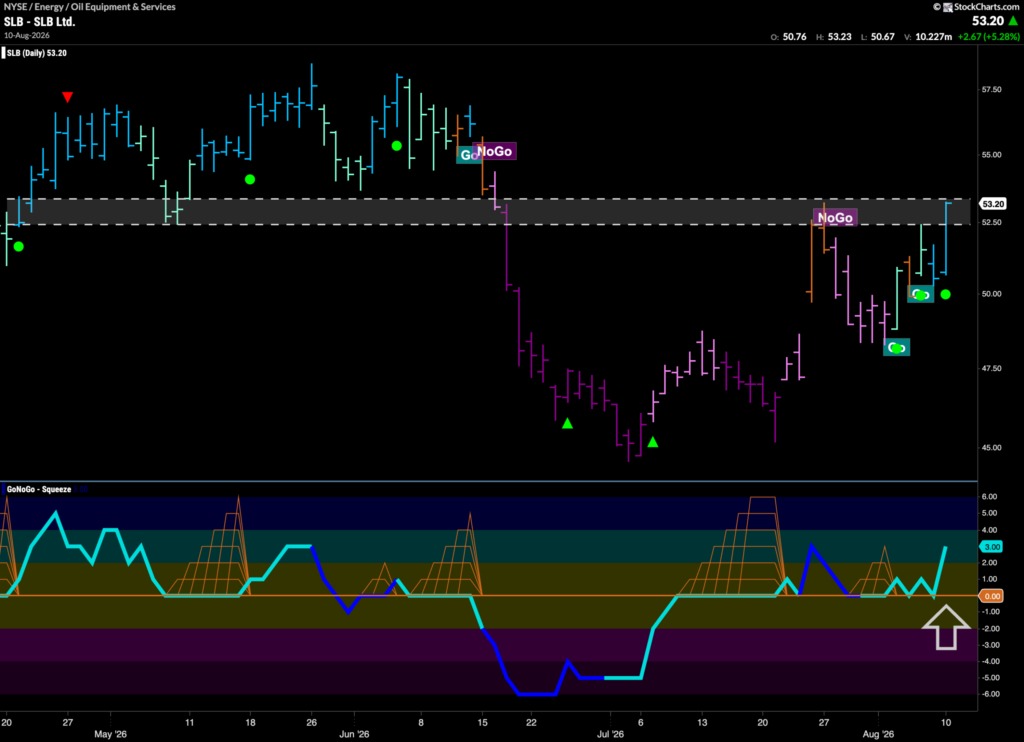This screenshot has height=742, width=1024.
Task: Click the SLB (Daily) 53.20 legend label
Action: pyautogui.click(x=37, y=53)
